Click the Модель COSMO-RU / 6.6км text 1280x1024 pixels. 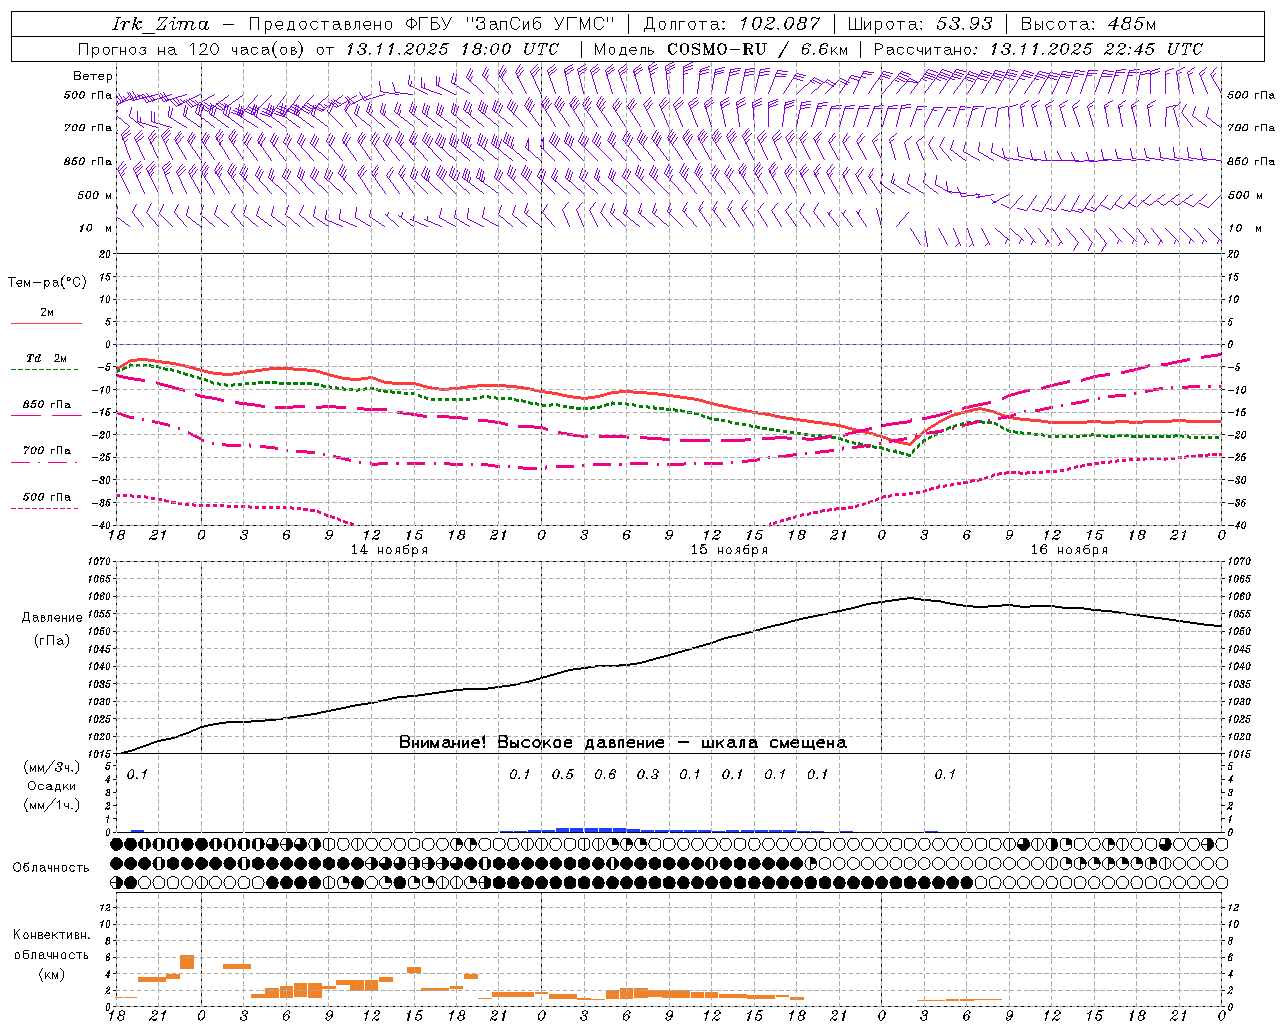click(x=720, y=49)
